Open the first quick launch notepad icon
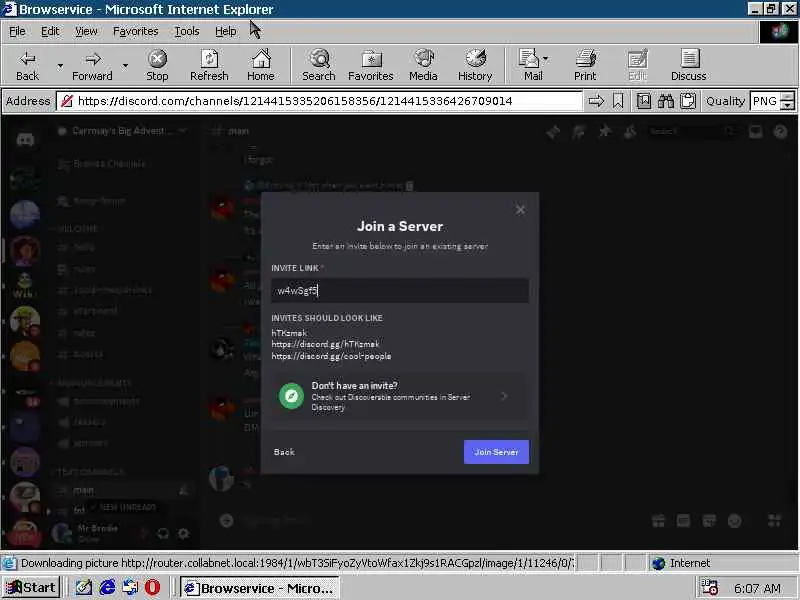Viewport: 800px width, 600px height. [84, 588]
